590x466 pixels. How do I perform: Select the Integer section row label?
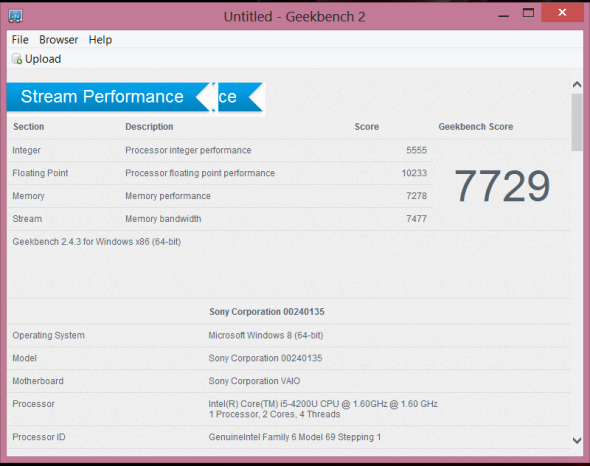click(x=26, y=150)
